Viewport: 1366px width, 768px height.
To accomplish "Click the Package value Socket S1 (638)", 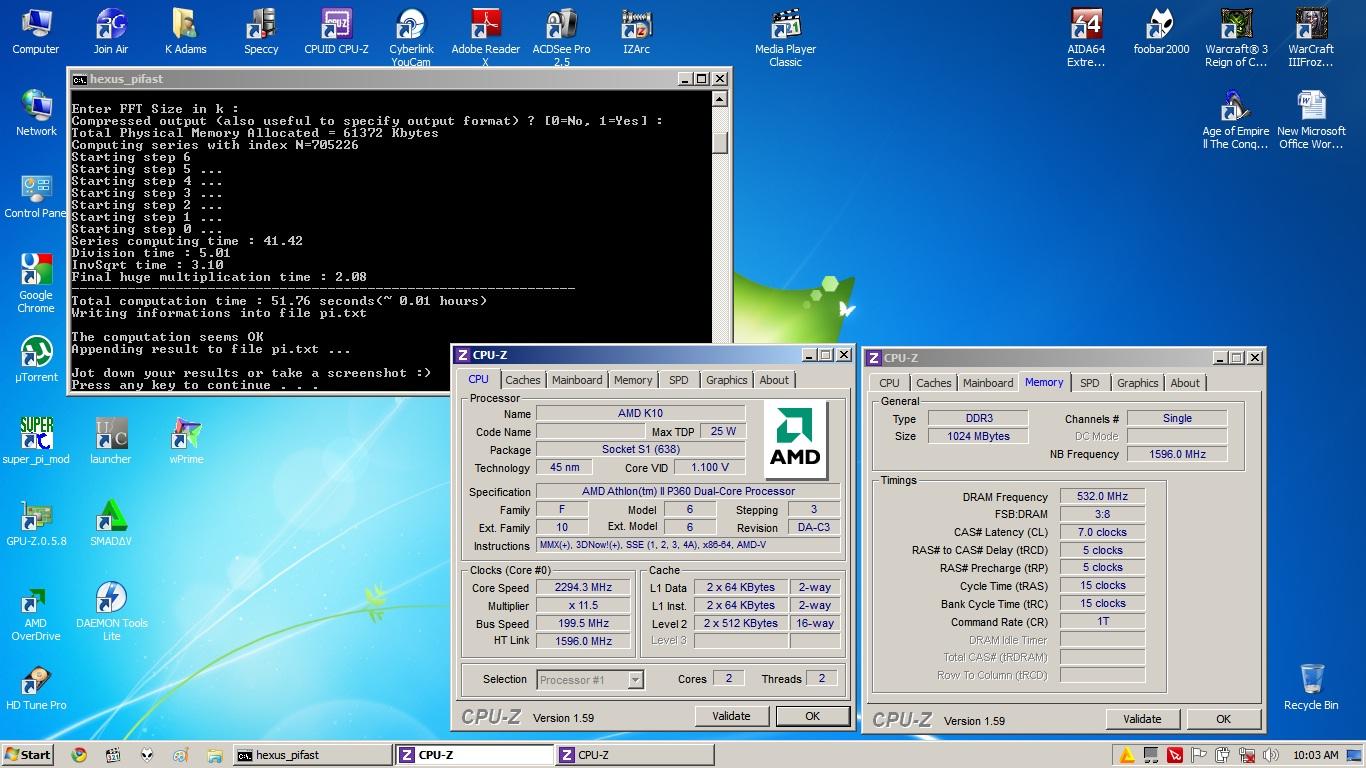I will [x=640, y=449].
